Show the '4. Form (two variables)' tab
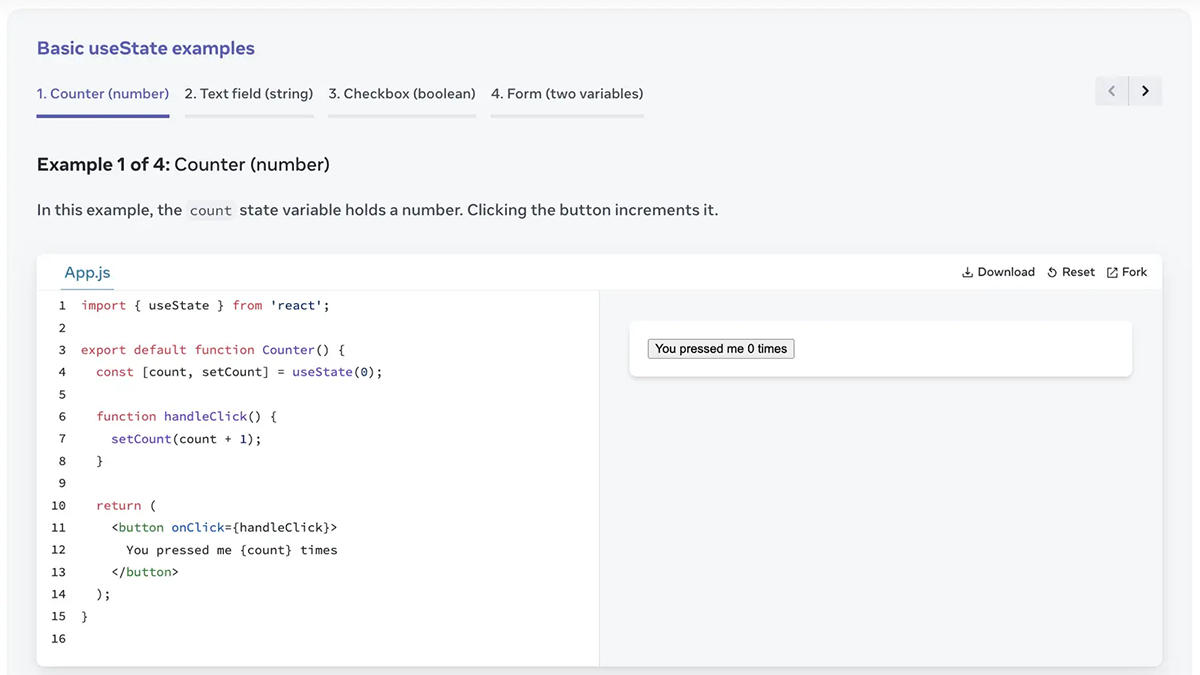This screenshot has height=675, width=1200. coord(567,94)
